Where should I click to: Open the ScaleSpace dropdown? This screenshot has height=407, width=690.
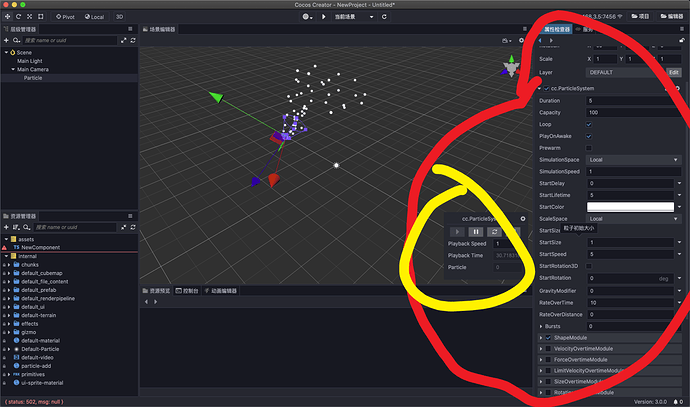pos(634,219)
